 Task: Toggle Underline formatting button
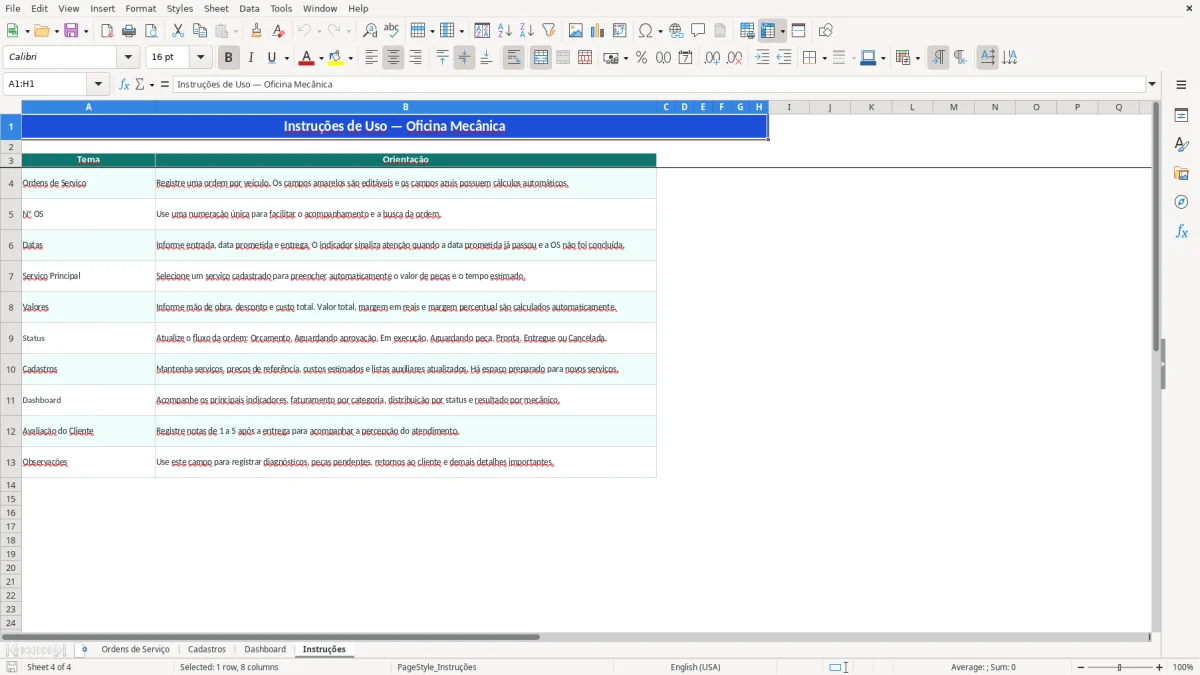pos(271,58)
